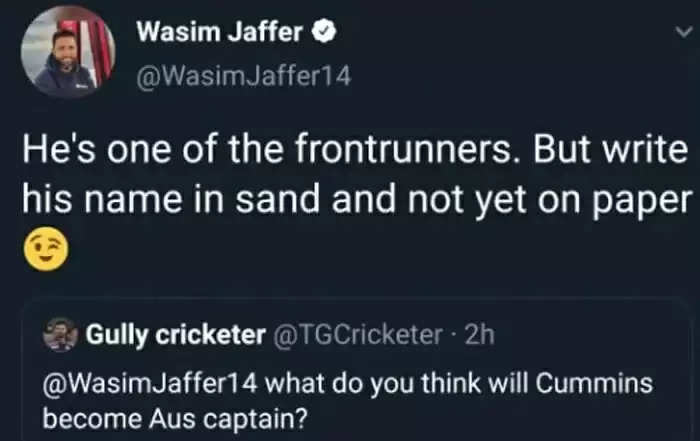The width and height of the screenshot is (700, 441).
Task: Expand the tweet options chevron
Action: click(683, 32)
